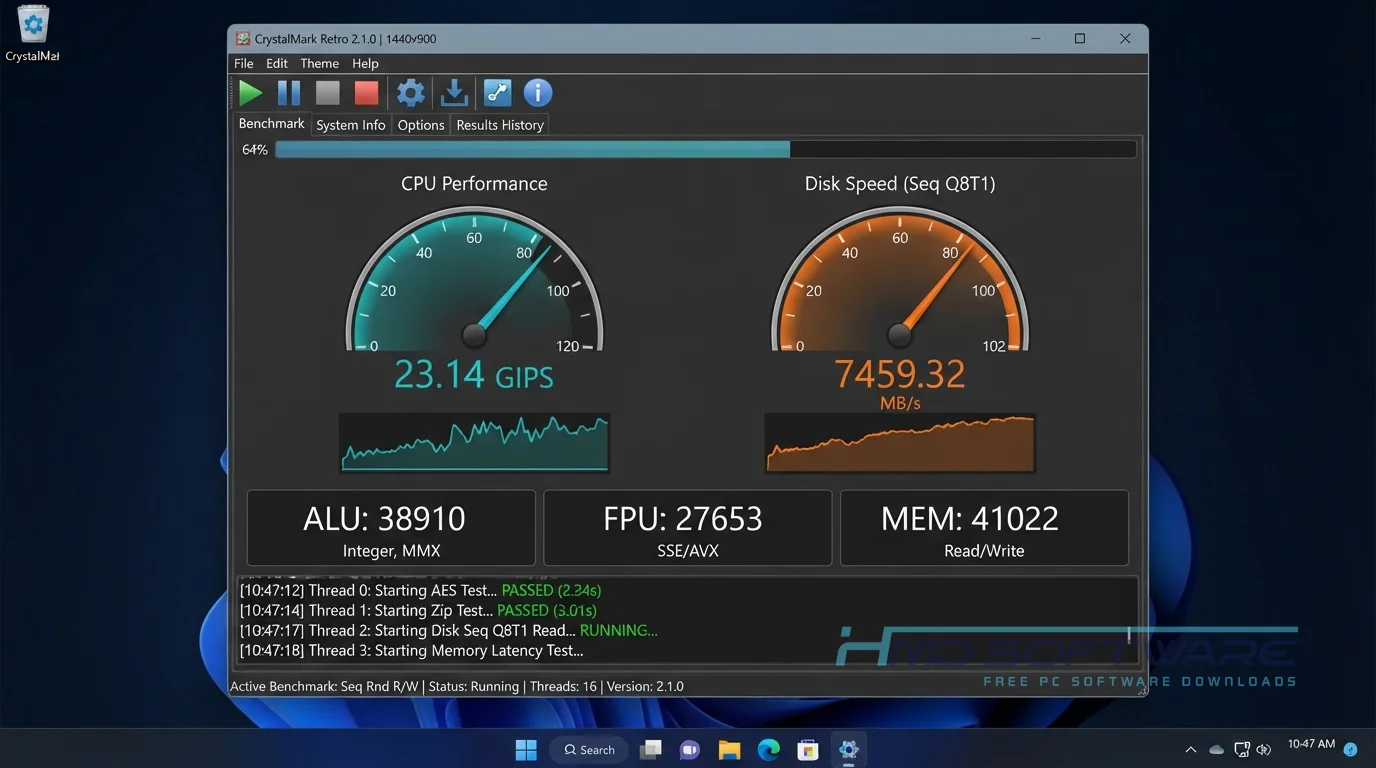Open File Explorer from the taskbar
1376x768 pixels.
(729, 749)
